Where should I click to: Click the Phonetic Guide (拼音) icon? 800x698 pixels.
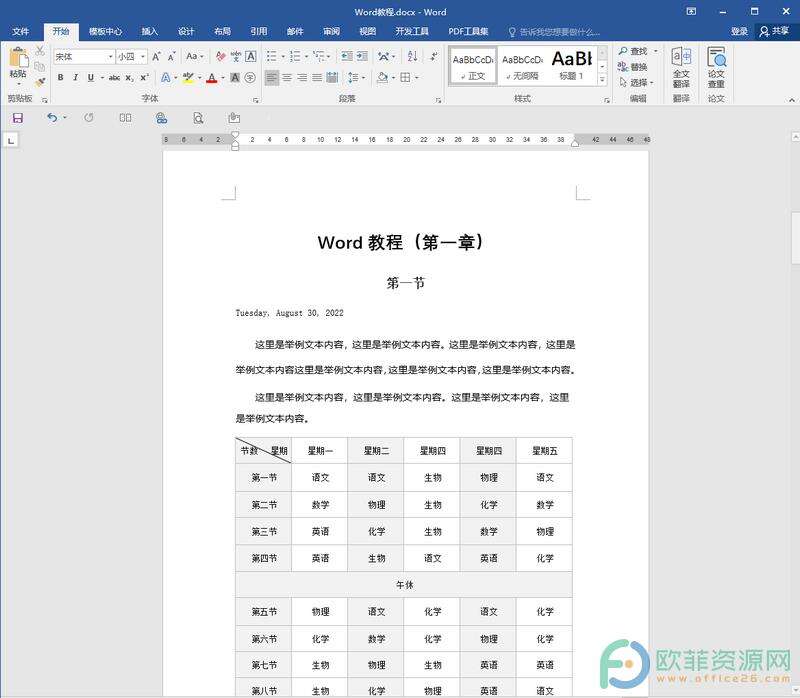(x=236, y=57)
